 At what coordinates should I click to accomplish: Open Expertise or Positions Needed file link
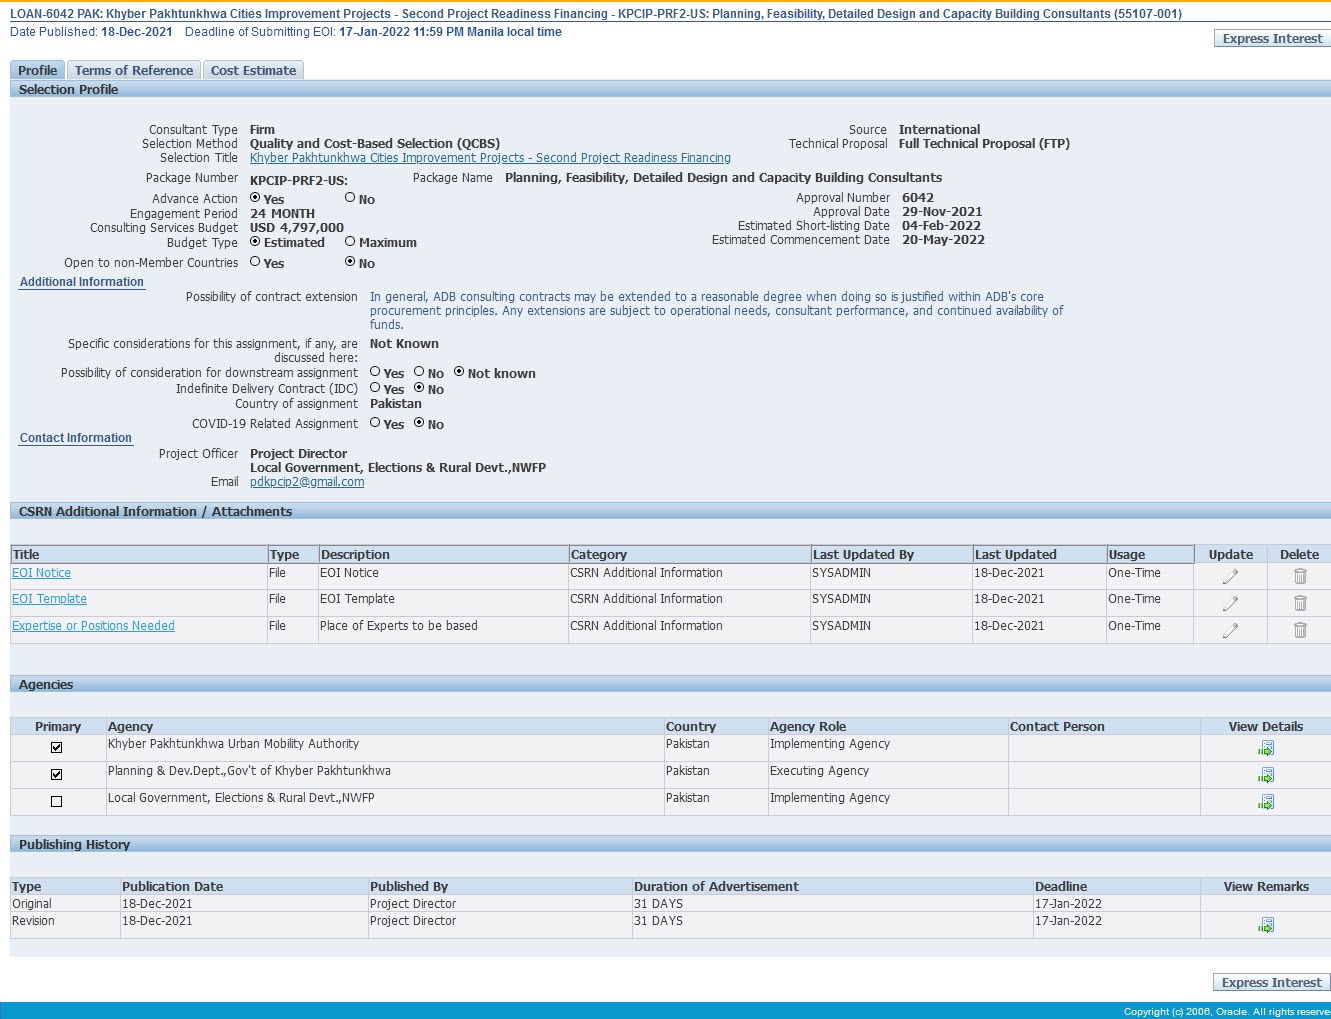[93, 626]
